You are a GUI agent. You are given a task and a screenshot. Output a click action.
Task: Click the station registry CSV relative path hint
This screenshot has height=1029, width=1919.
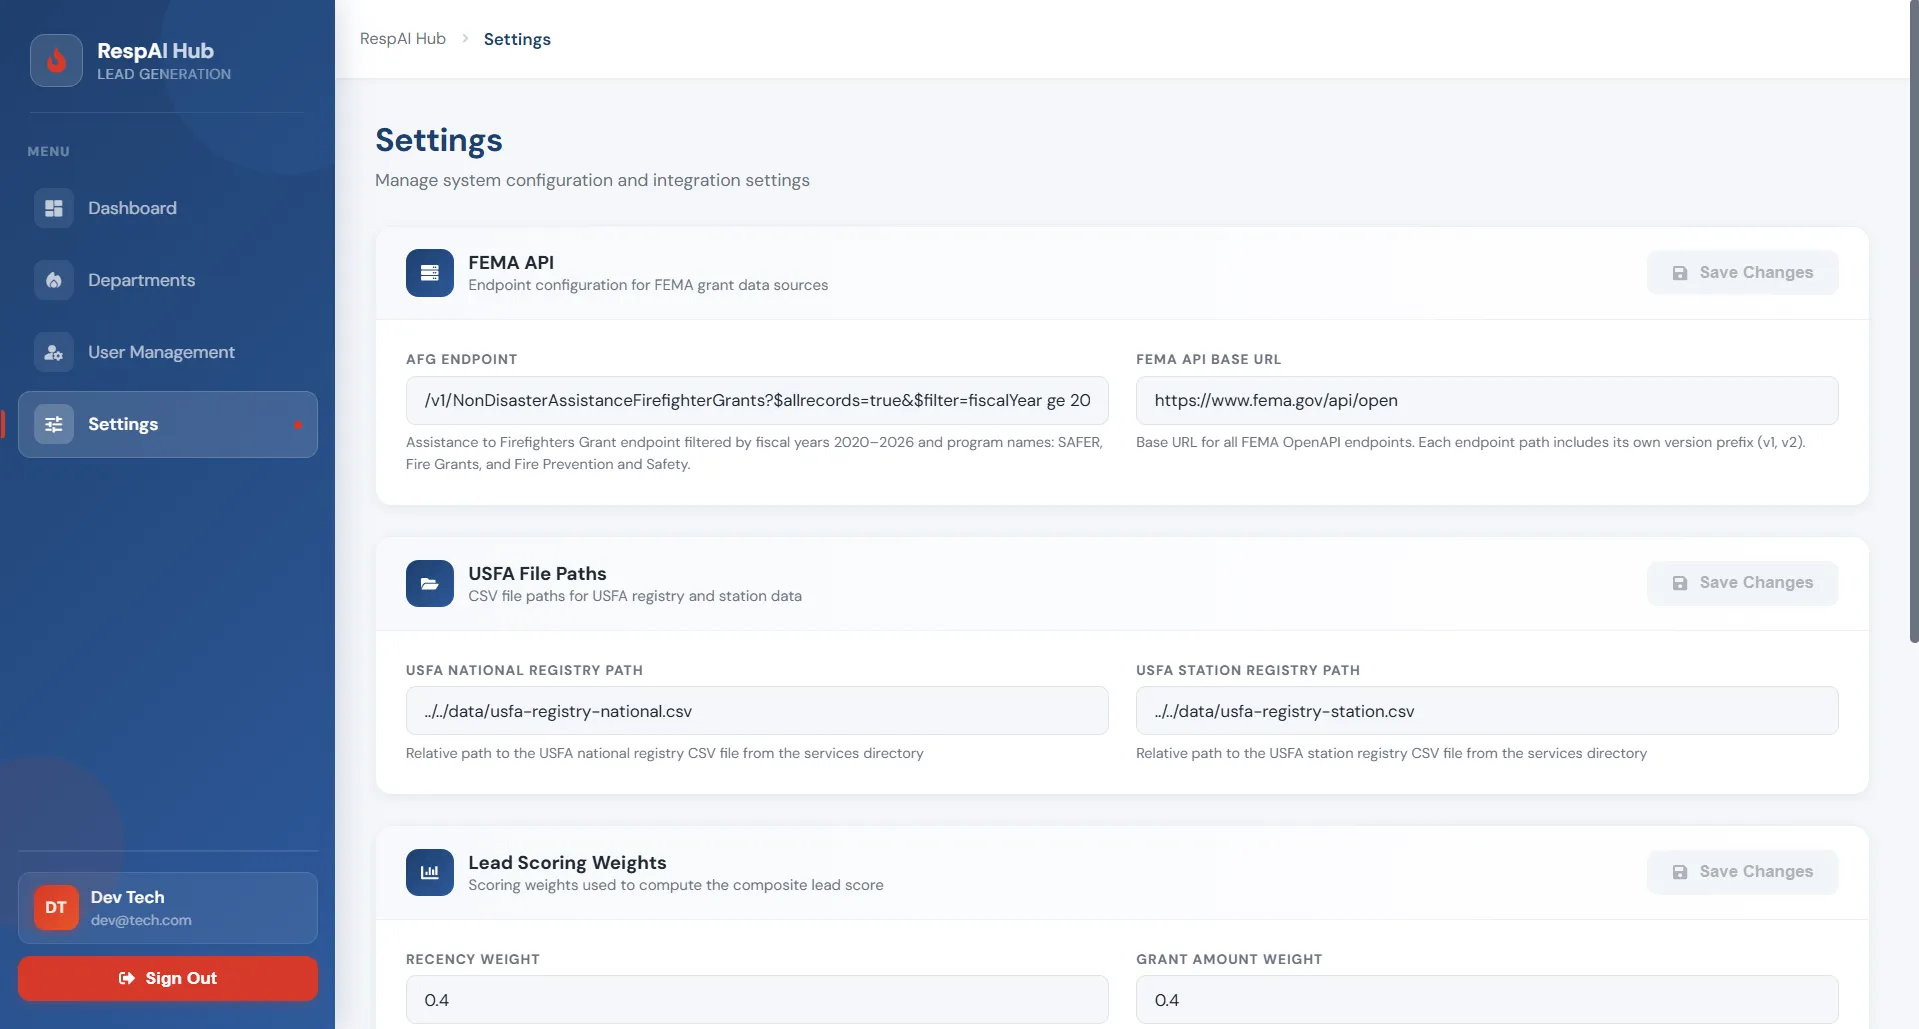point(1391,753)
